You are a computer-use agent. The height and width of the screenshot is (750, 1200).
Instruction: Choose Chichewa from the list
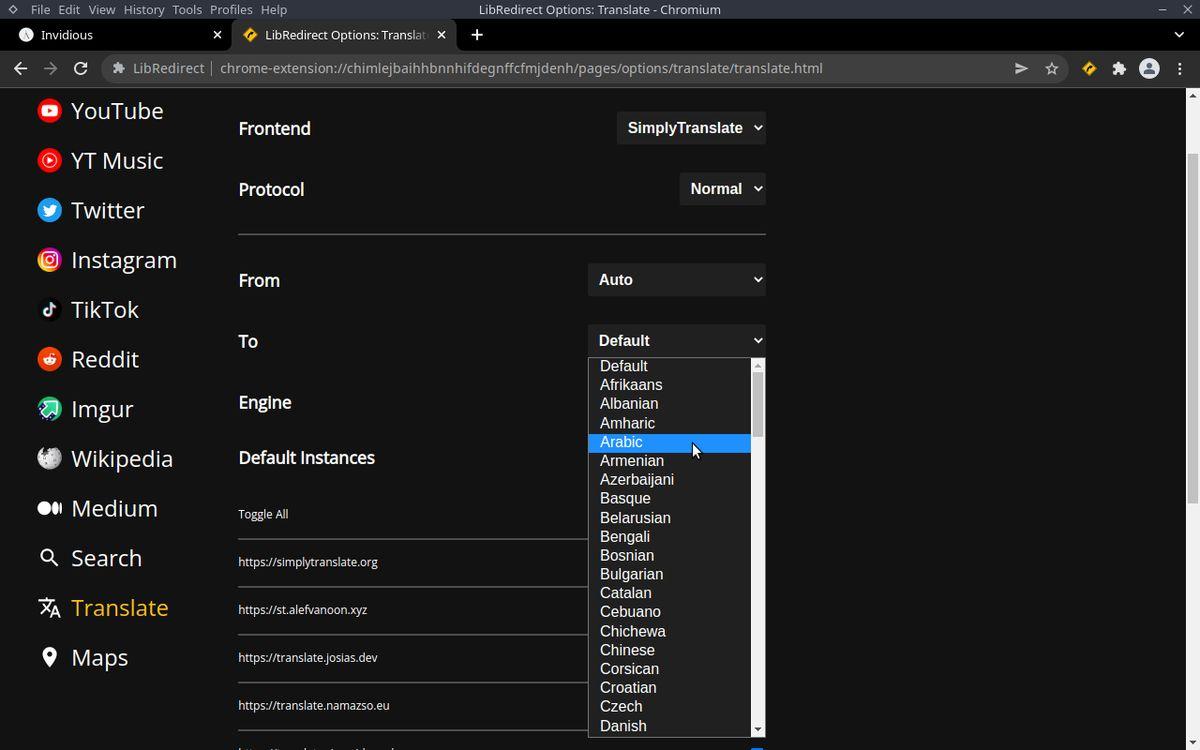click(x=669, y=631)
